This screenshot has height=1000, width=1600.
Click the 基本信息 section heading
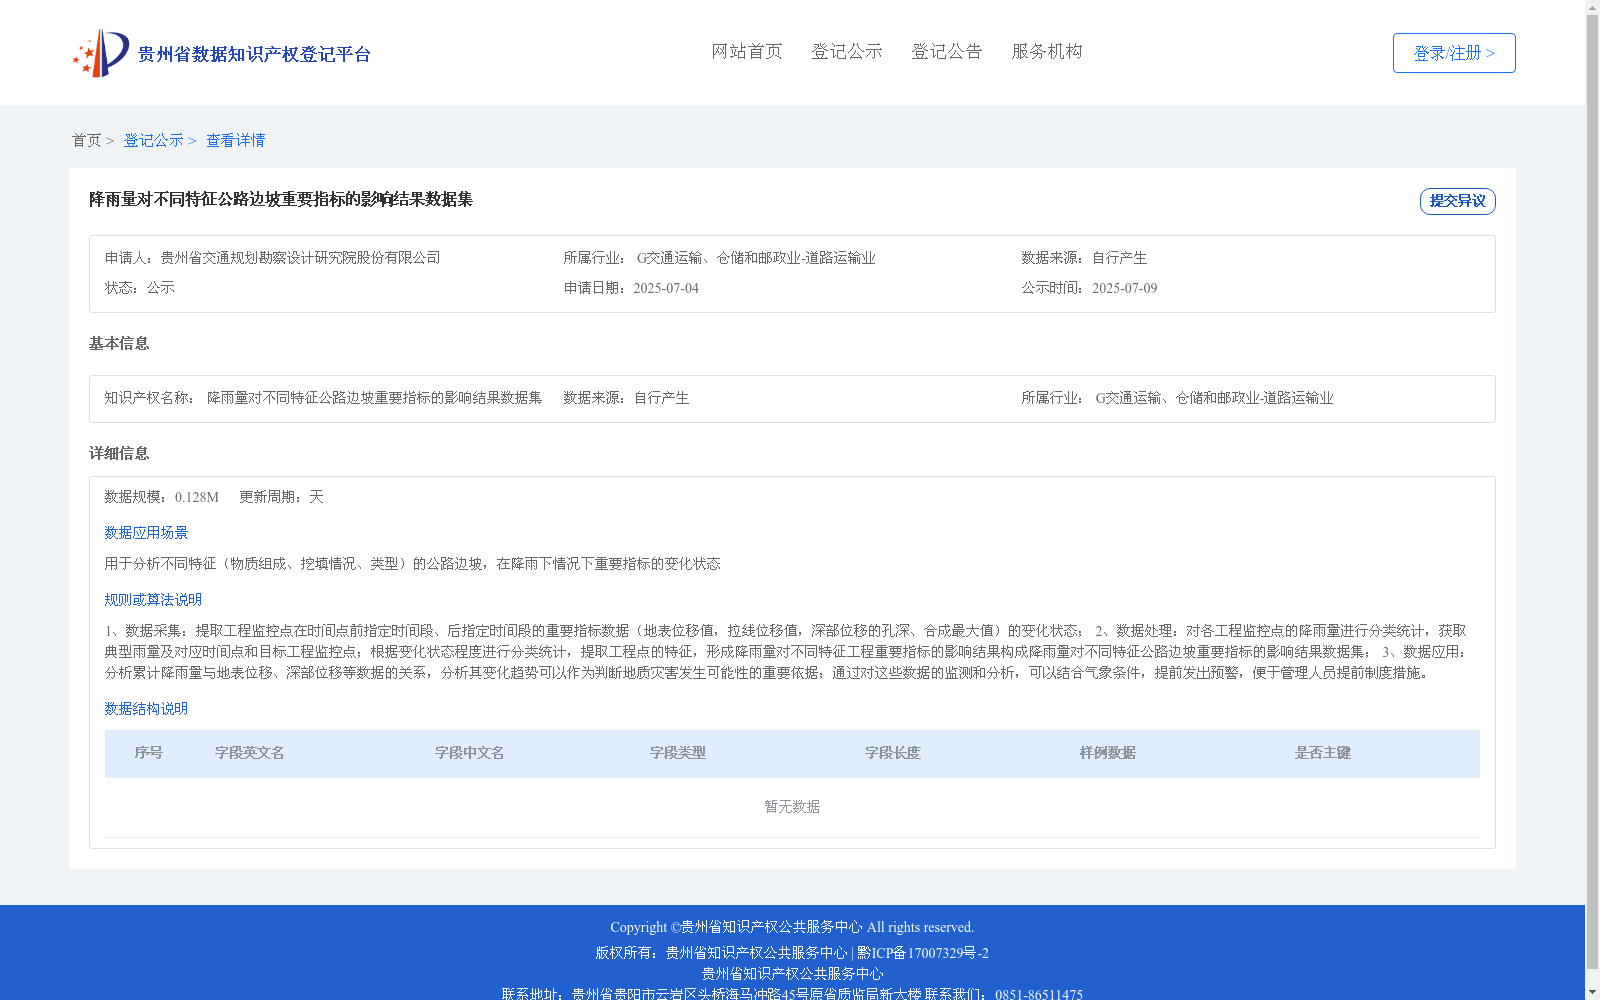click(119, 344)
